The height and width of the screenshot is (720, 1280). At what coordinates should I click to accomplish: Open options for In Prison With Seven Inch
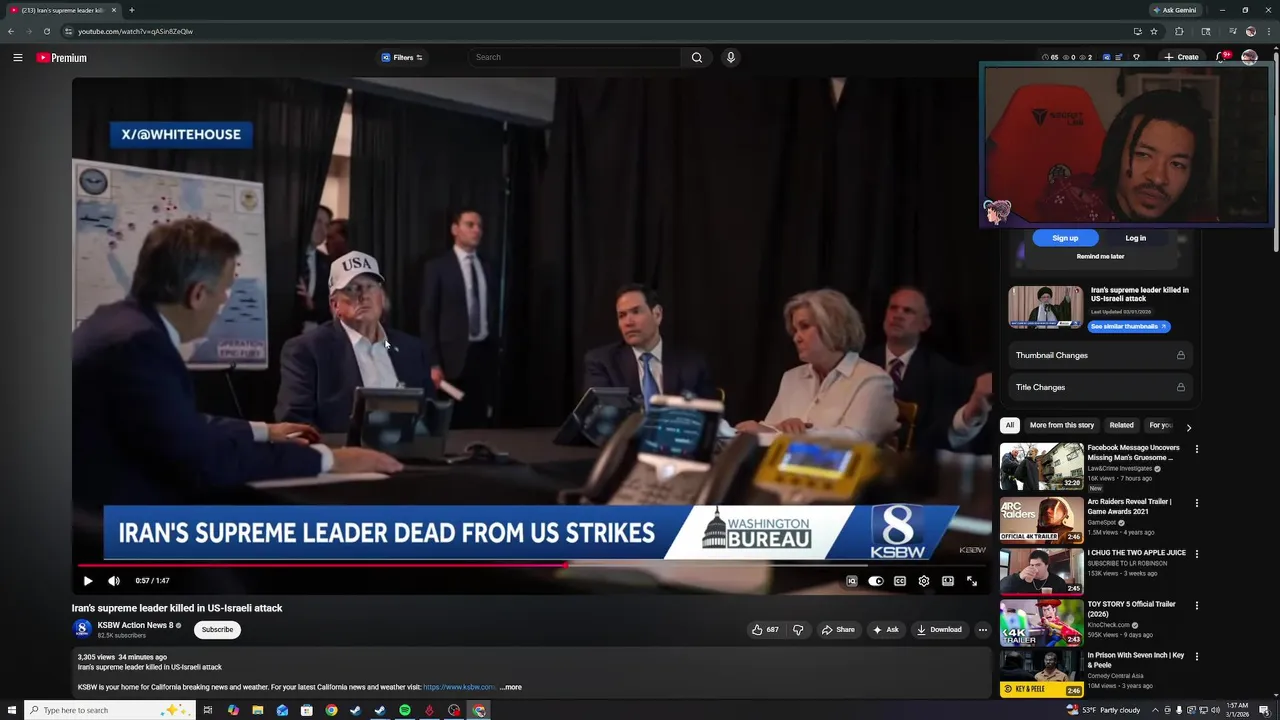click(1196, 657)
